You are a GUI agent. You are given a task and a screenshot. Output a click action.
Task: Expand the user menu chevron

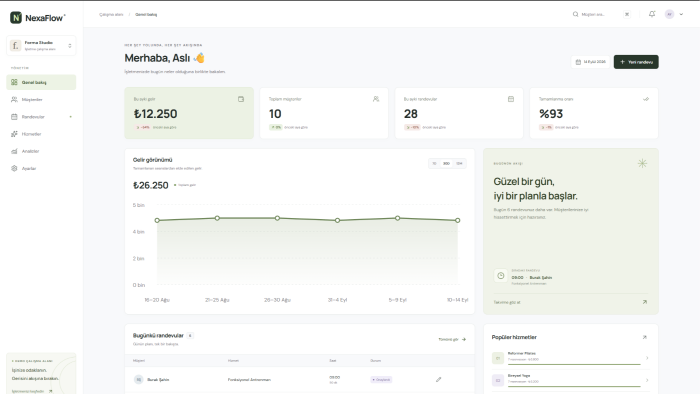click(x=681, y=14)
